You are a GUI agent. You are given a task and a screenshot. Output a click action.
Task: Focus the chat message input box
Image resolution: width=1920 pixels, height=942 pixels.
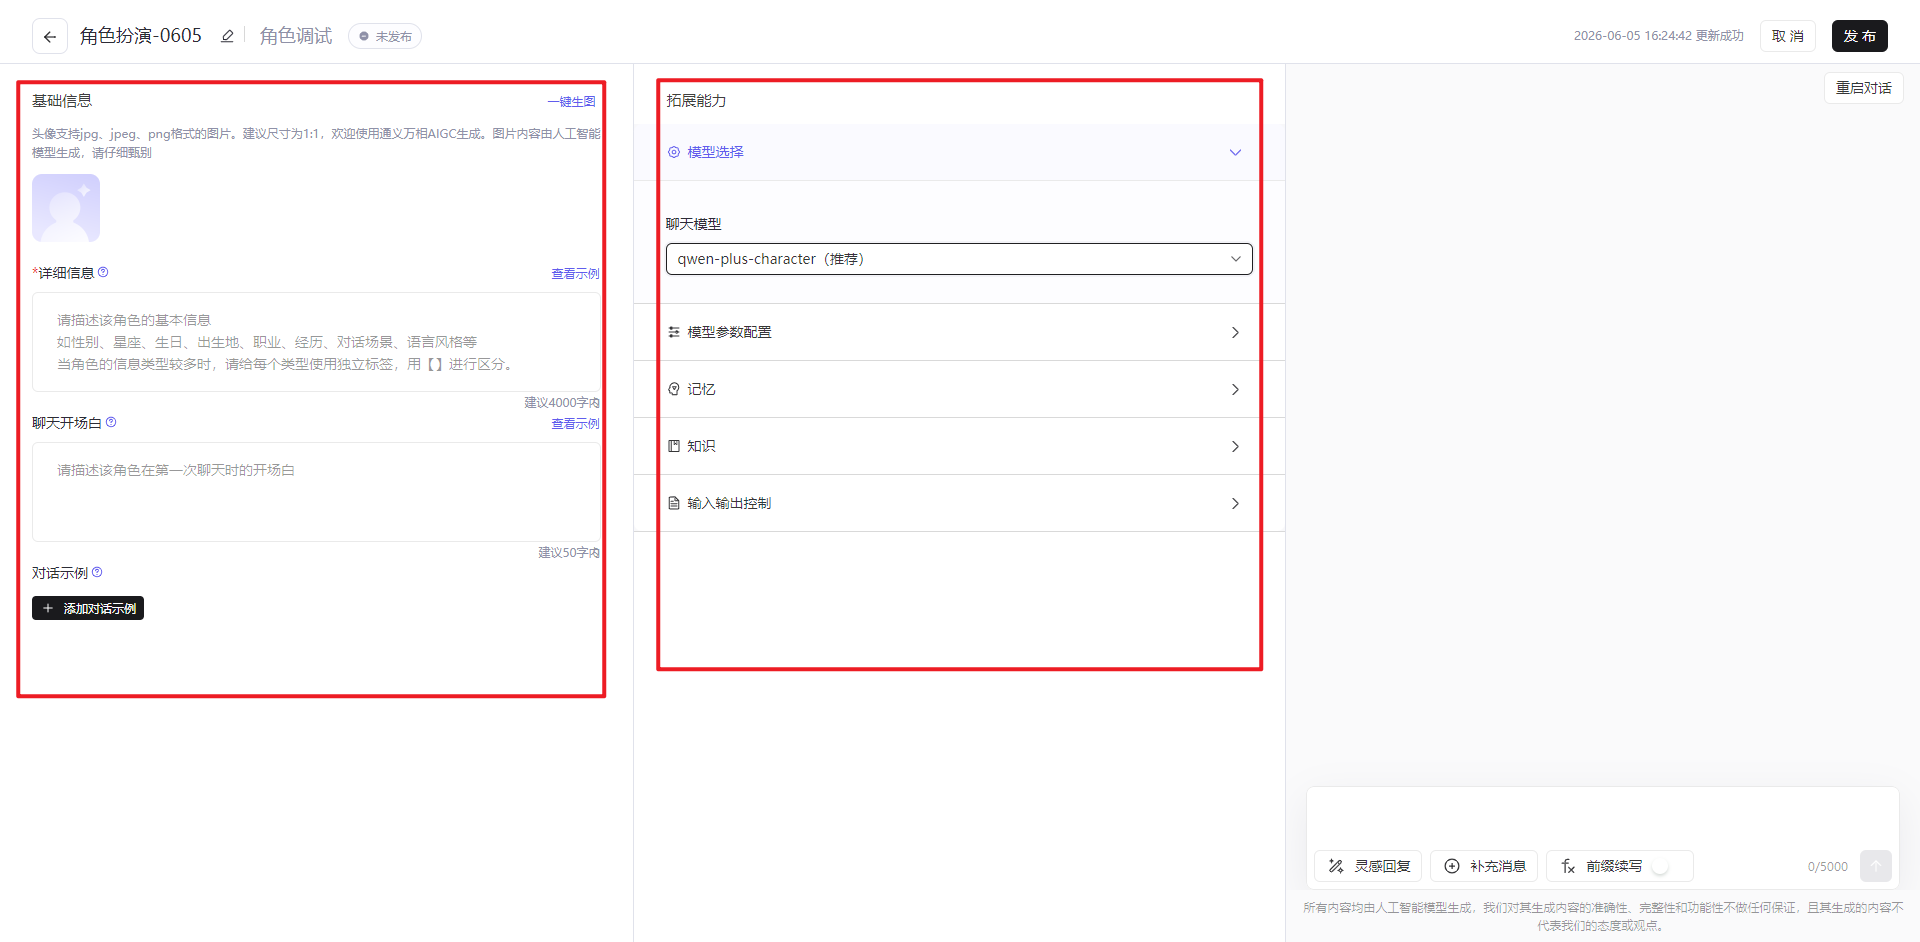click(x=1602, y=818)
